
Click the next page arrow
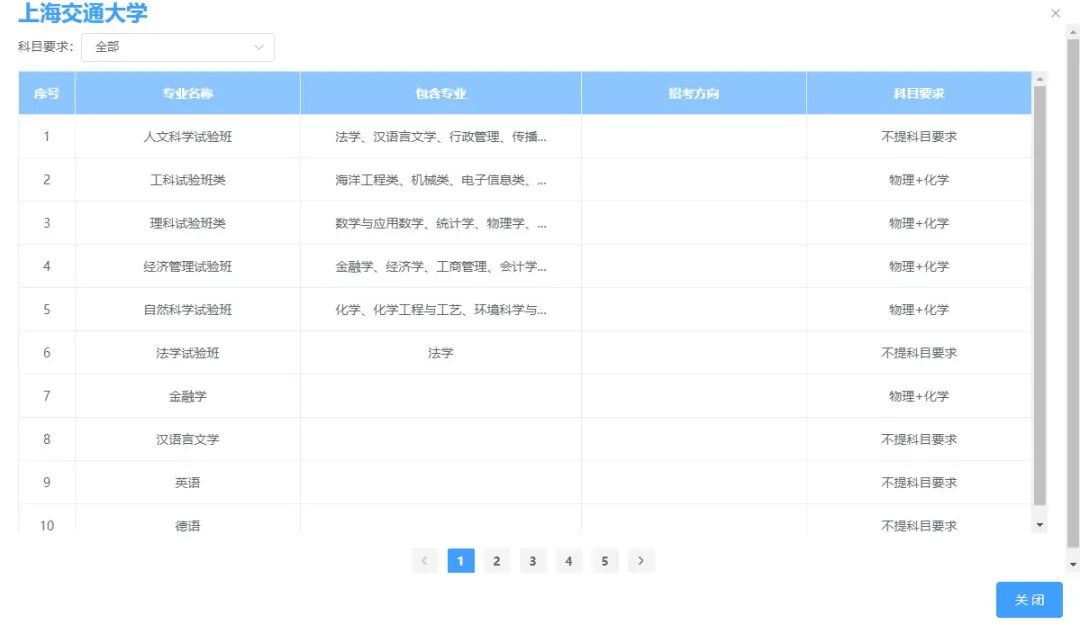point(641,561)
